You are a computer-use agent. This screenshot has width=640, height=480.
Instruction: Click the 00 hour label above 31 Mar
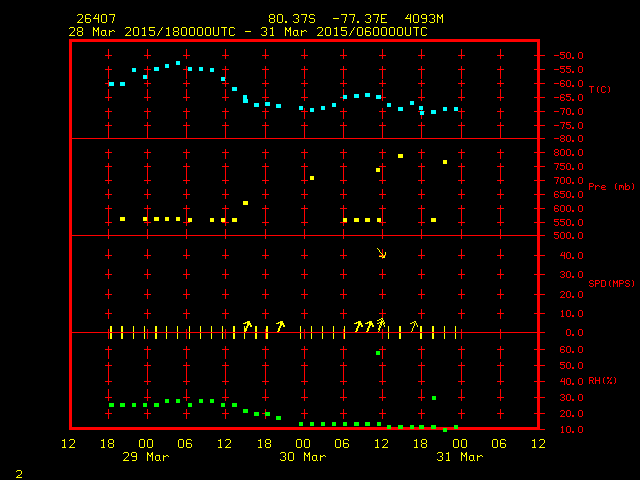click(x=460, y=444)
